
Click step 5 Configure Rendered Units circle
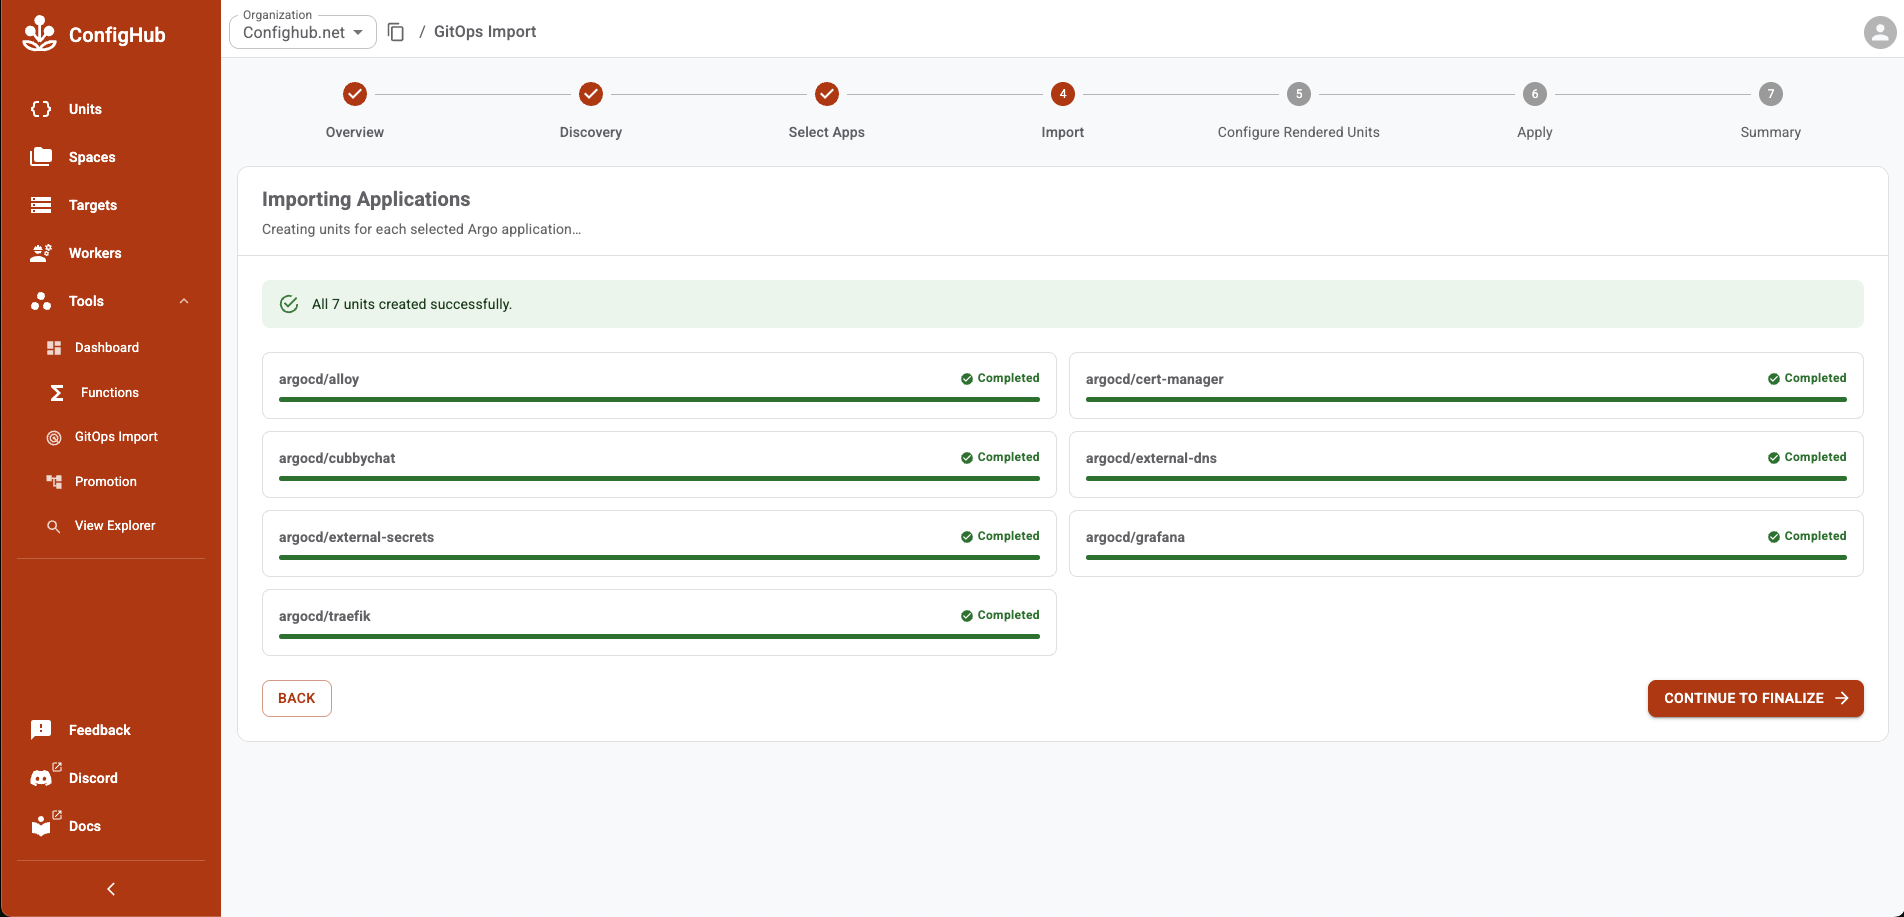(1299, 94)
